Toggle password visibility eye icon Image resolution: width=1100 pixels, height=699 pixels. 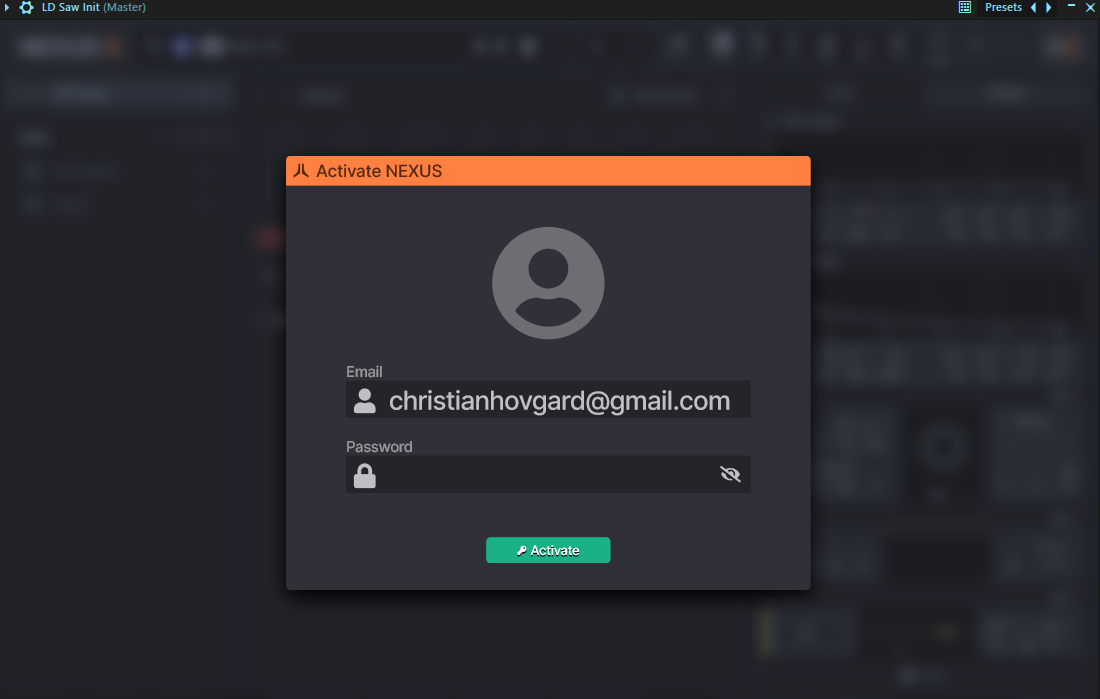pyautogui.click(x=730, y=474)
